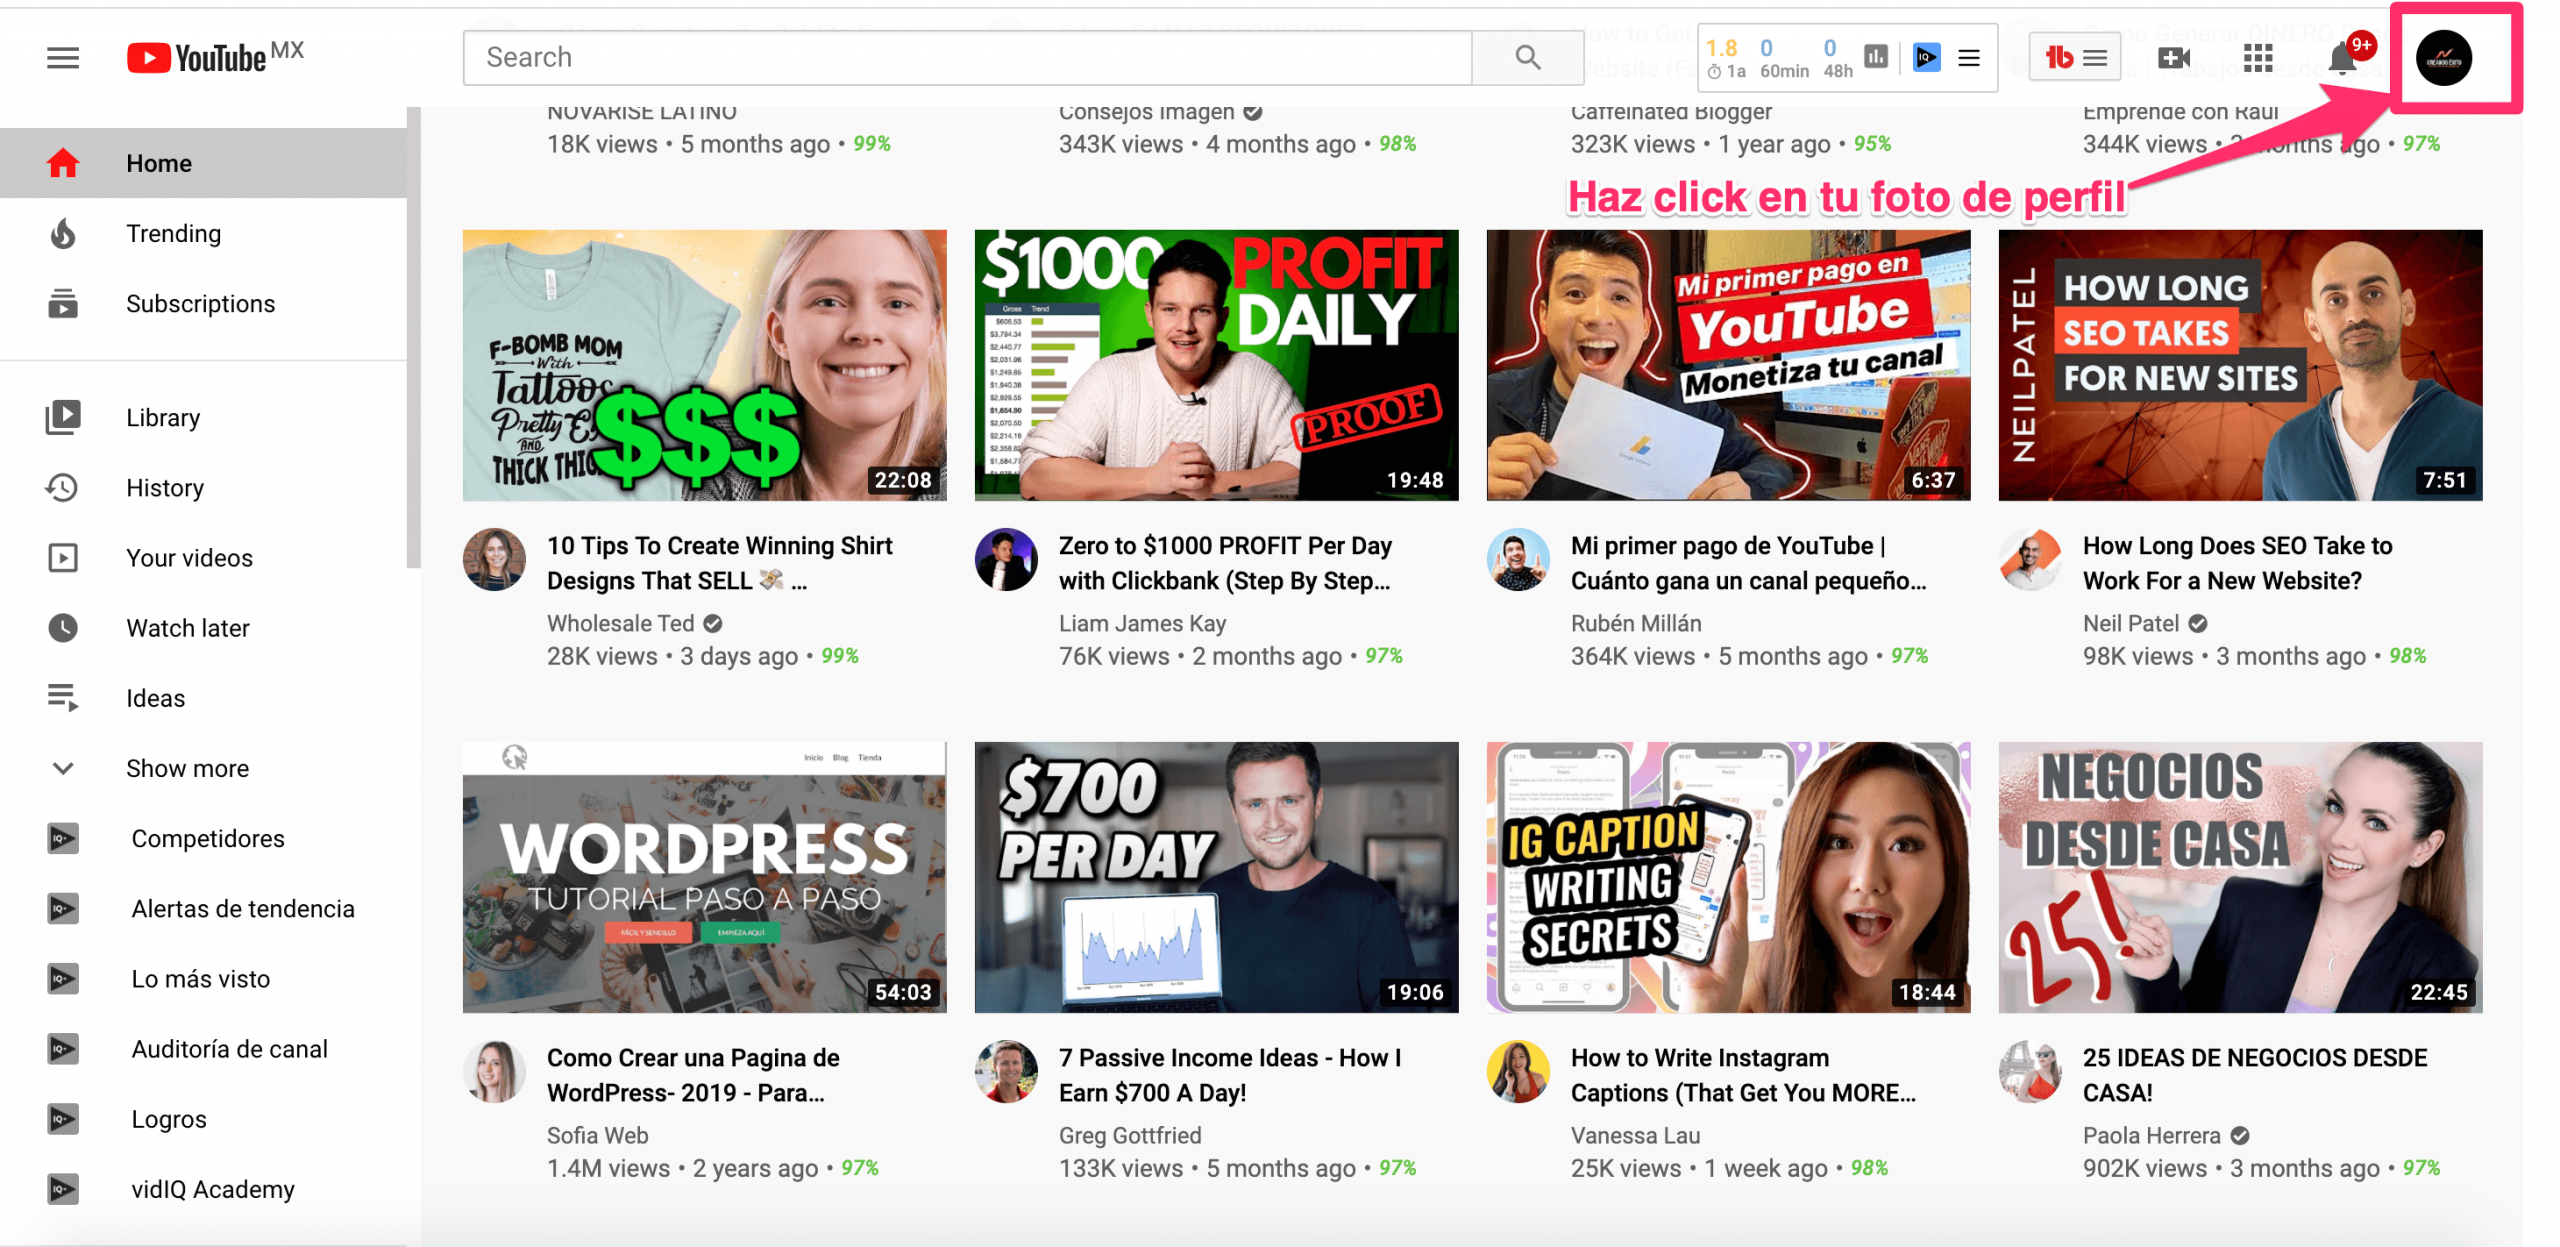Screen dimensions: 2560x1247
Task: Click the vidIQ blue extension icon
Action: (x=1926, y=57)
